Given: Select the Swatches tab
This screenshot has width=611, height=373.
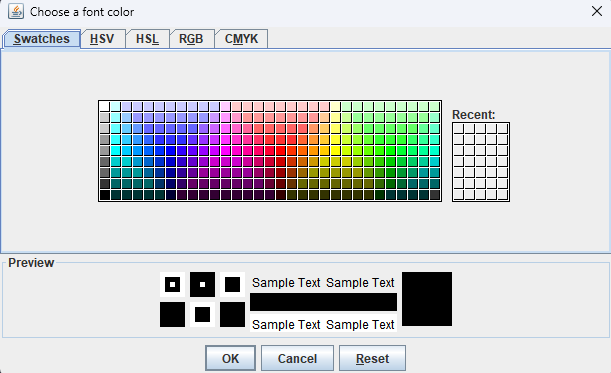Looking at the screenshot, I should (42, 39).
